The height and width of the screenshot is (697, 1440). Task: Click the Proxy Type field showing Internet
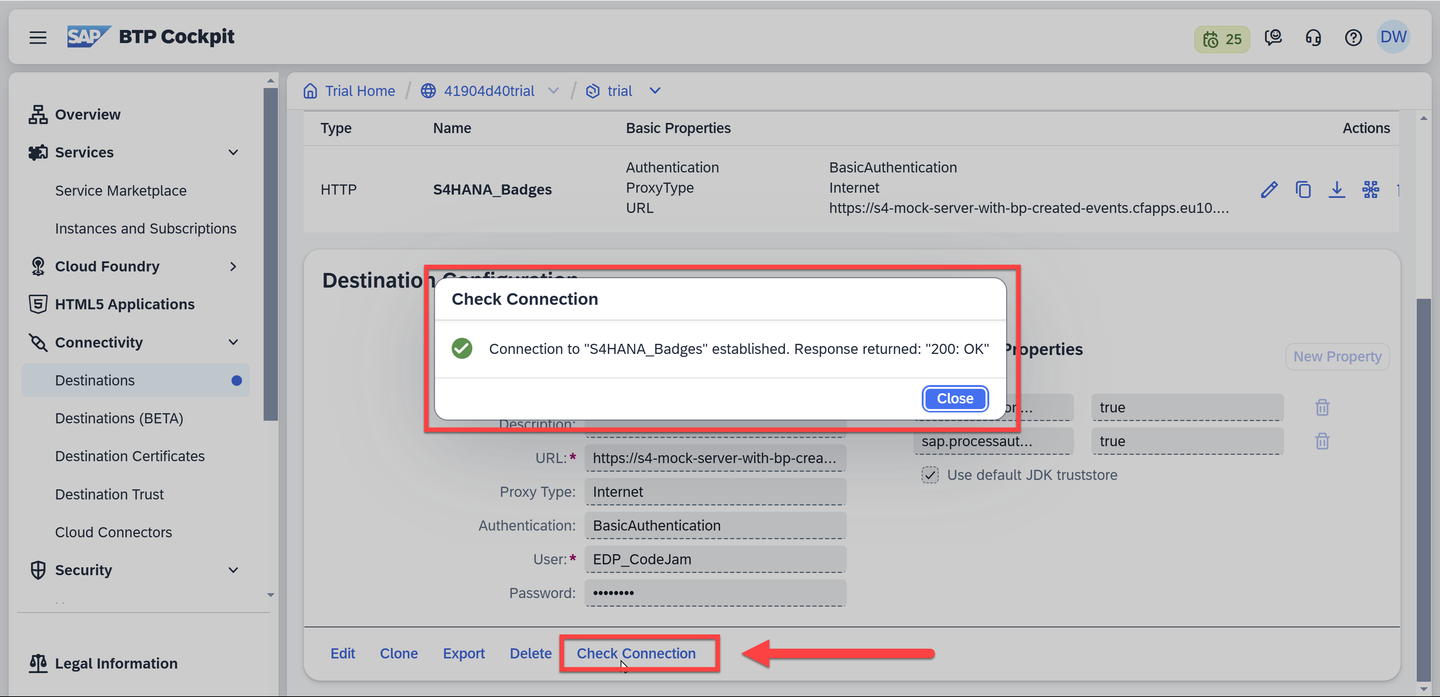[x=716, y=492]
